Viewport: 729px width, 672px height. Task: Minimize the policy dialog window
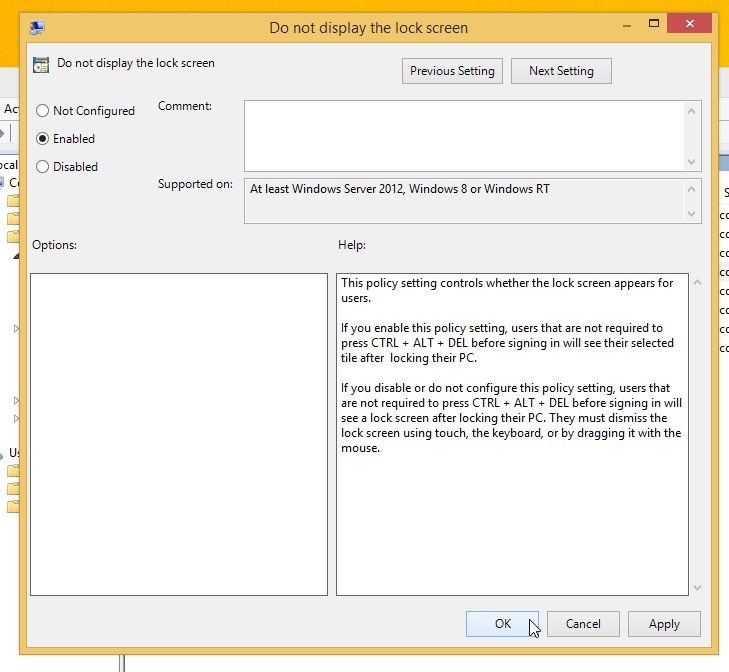[x=627, y=26]
